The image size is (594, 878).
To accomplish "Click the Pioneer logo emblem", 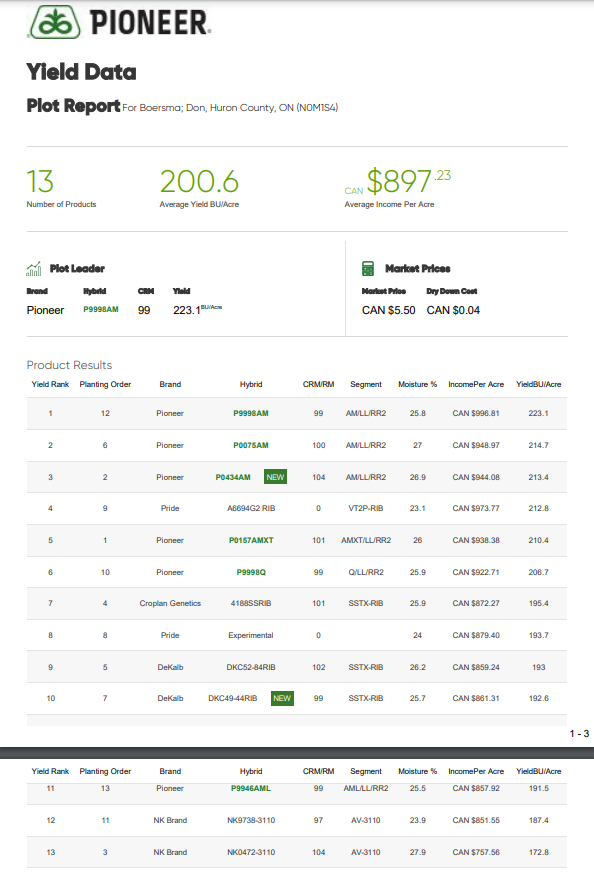I will click(55, 22).
